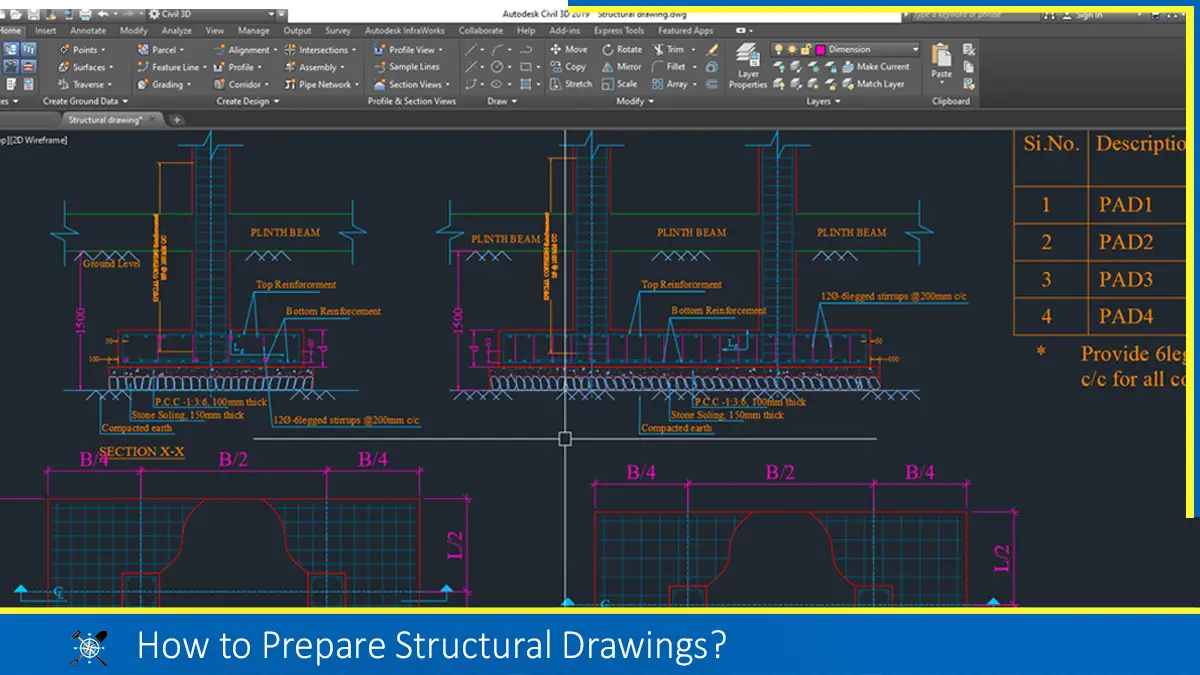Select the Stretch command
This screenshot has width=1200, height=675.
571,85
